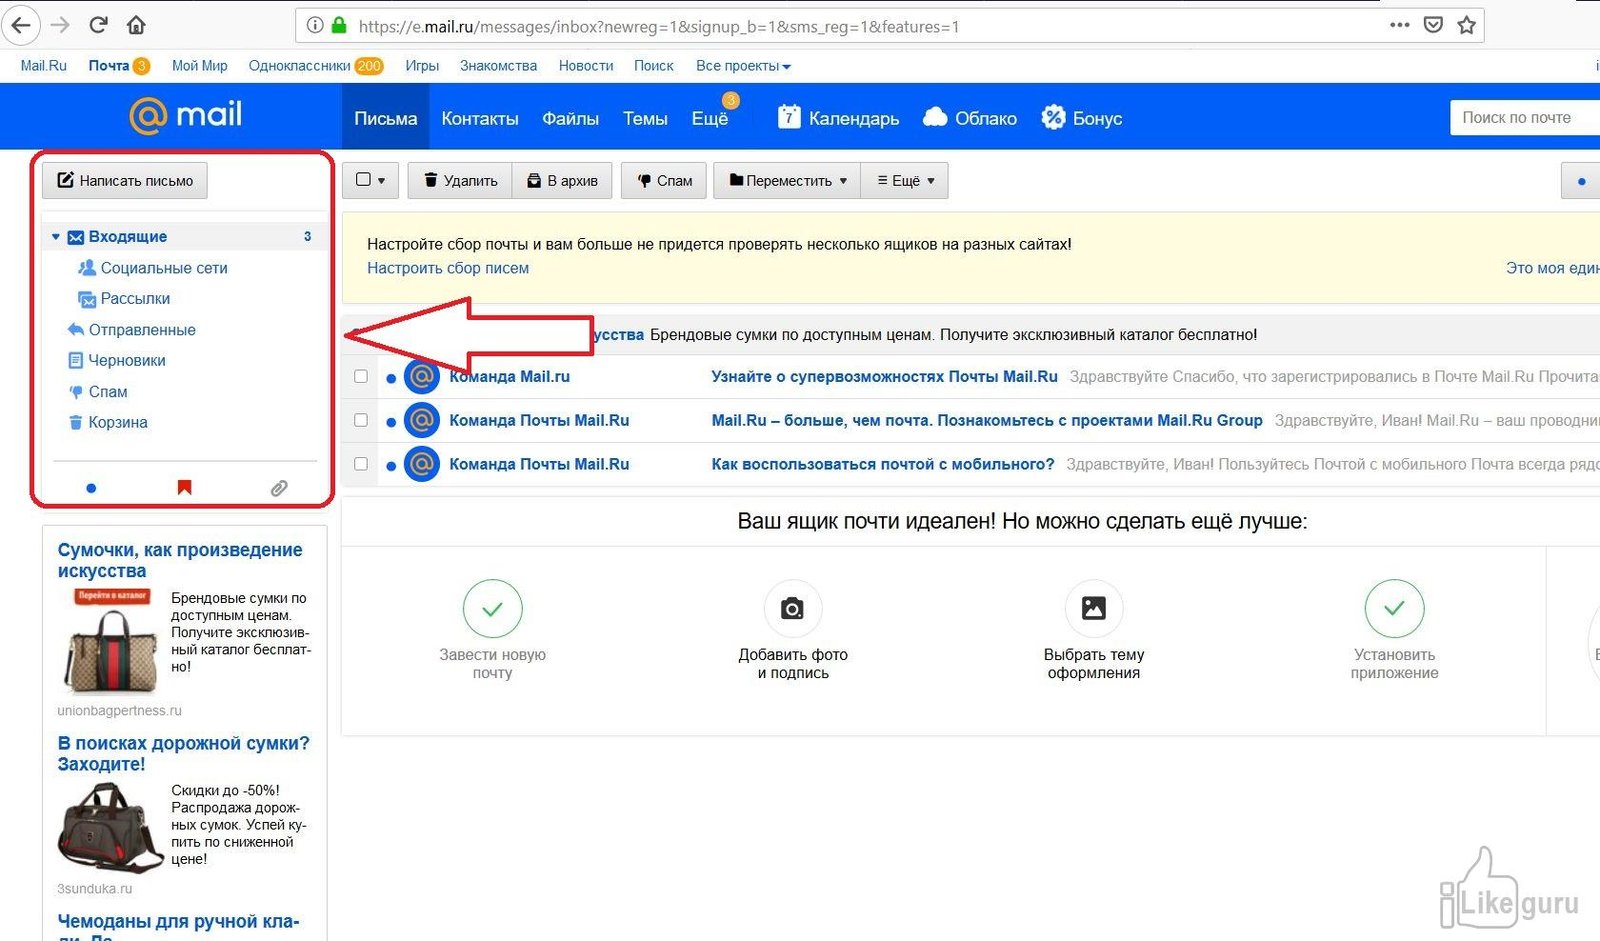Open the select-all checkbox dropdown
This screenshot has height=941, width=1600.
click(x=381, y=181)
